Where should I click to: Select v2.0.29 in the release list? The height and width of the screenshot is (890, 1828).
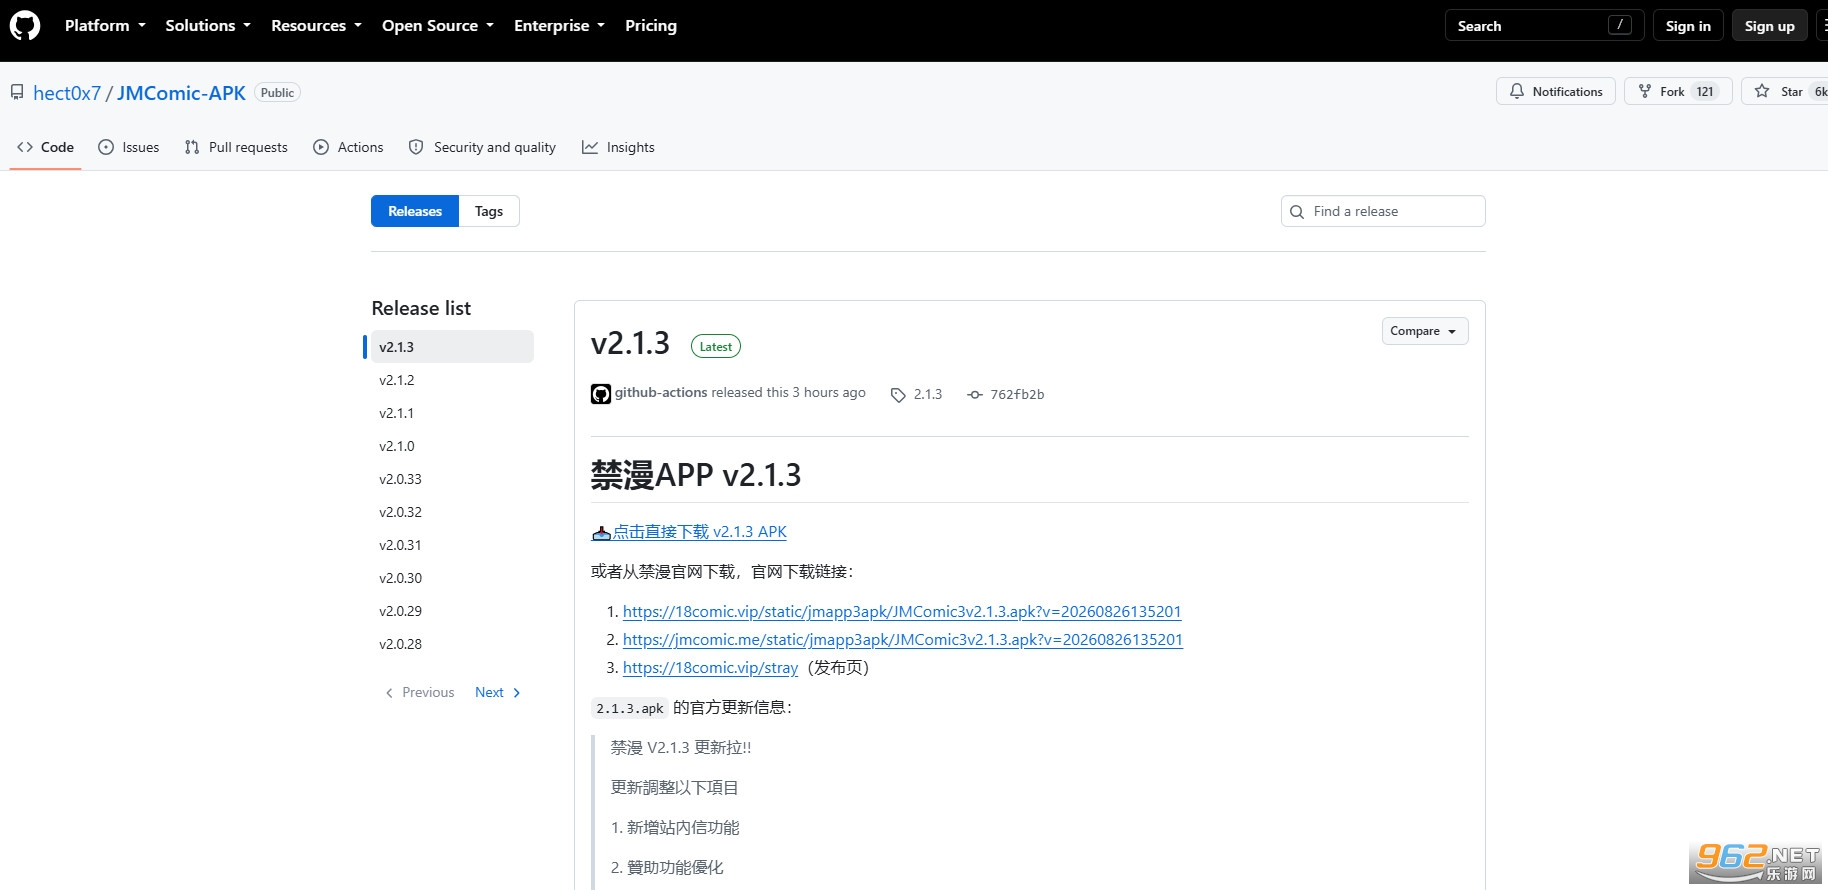pyautogui.click(x=452, y=611)
